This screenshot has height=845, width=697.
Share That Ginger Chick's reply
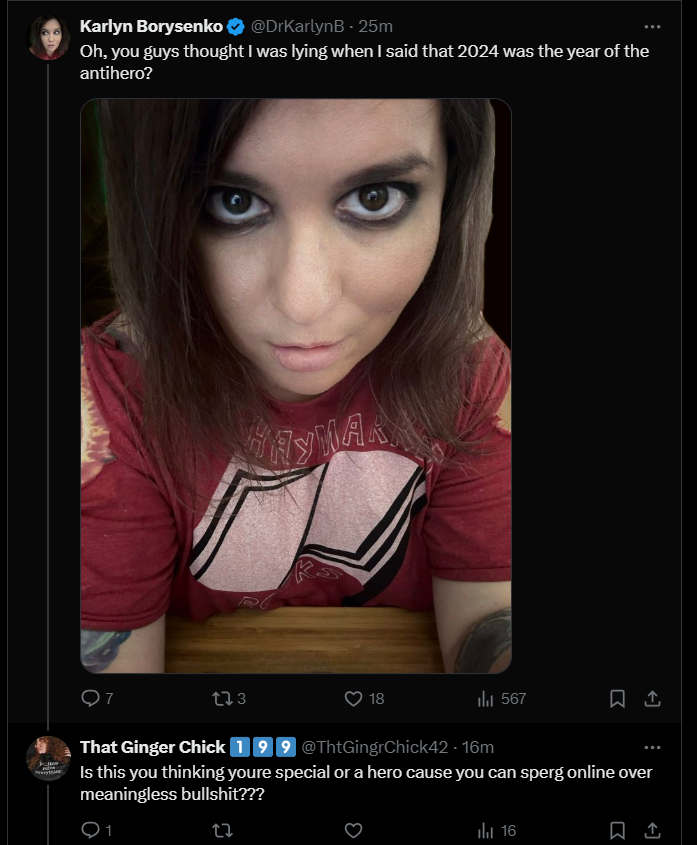[x=652, y=830]
